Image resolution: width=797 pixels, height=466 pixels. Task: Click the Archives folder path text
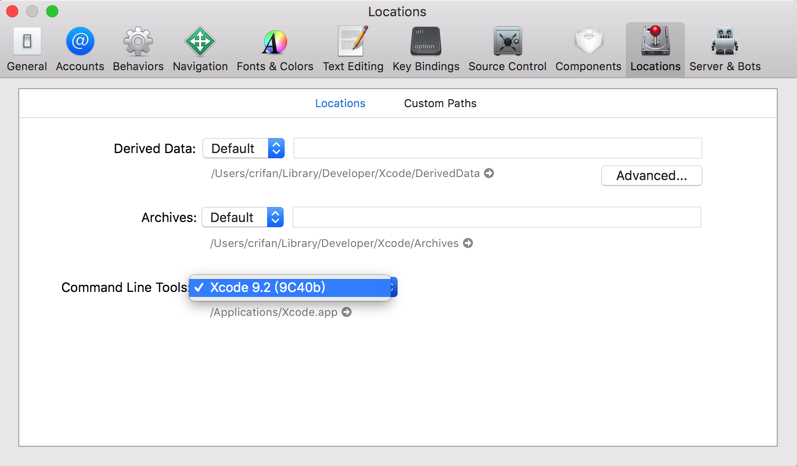coord(334,243)
